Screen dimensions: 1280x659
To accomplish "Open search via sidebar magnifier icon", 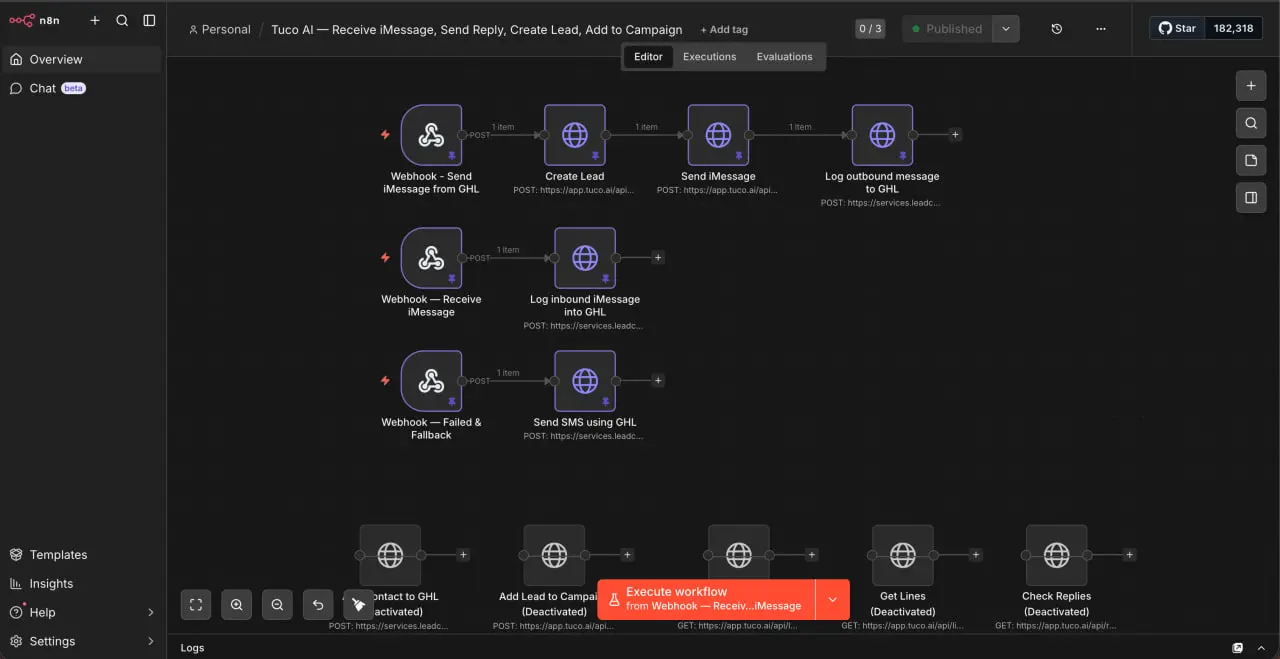I will [x=122, y=20].
